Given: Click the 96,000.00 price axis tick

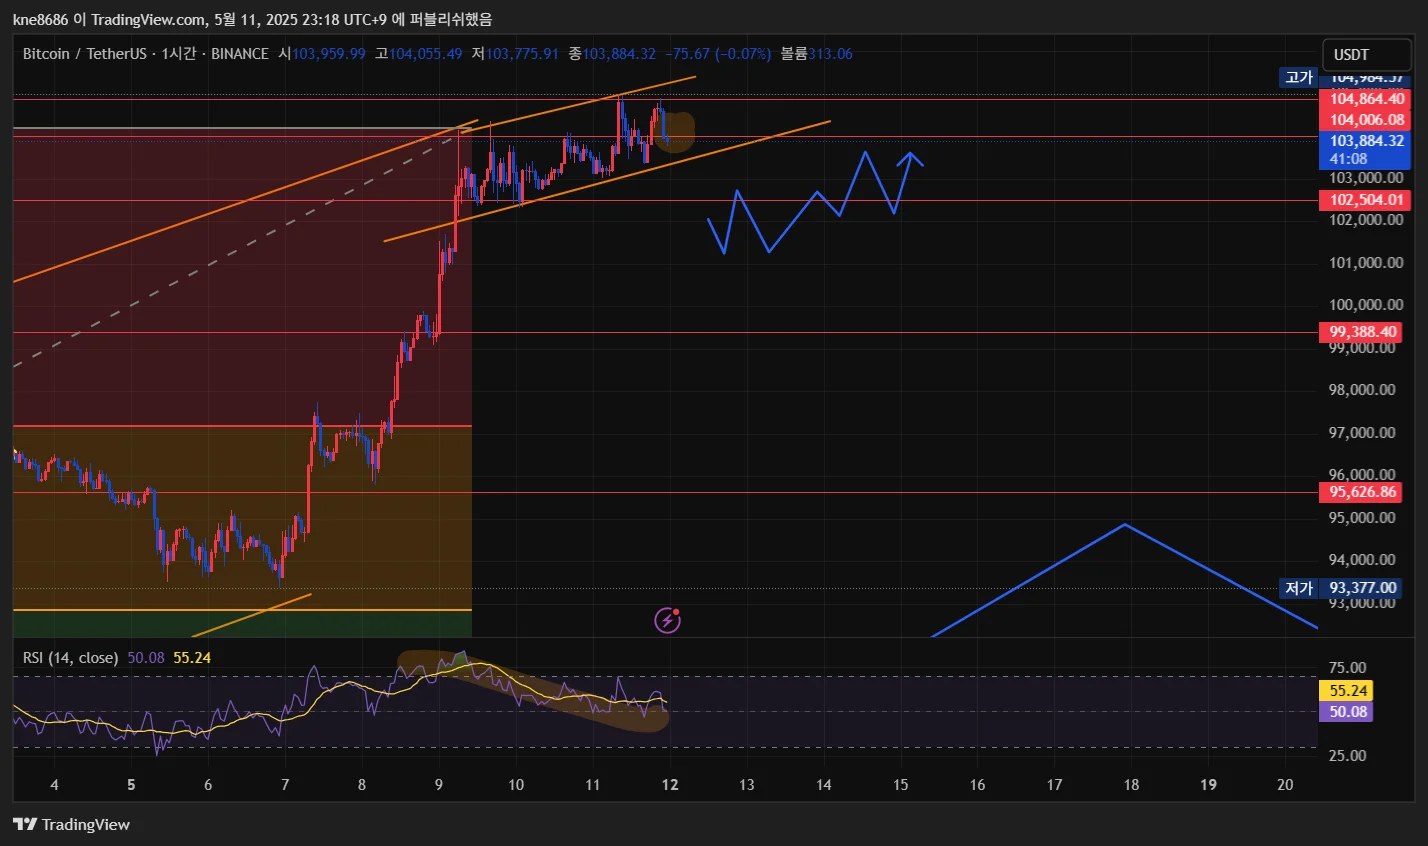Looking at the screenshot, I should (1362, 475).
